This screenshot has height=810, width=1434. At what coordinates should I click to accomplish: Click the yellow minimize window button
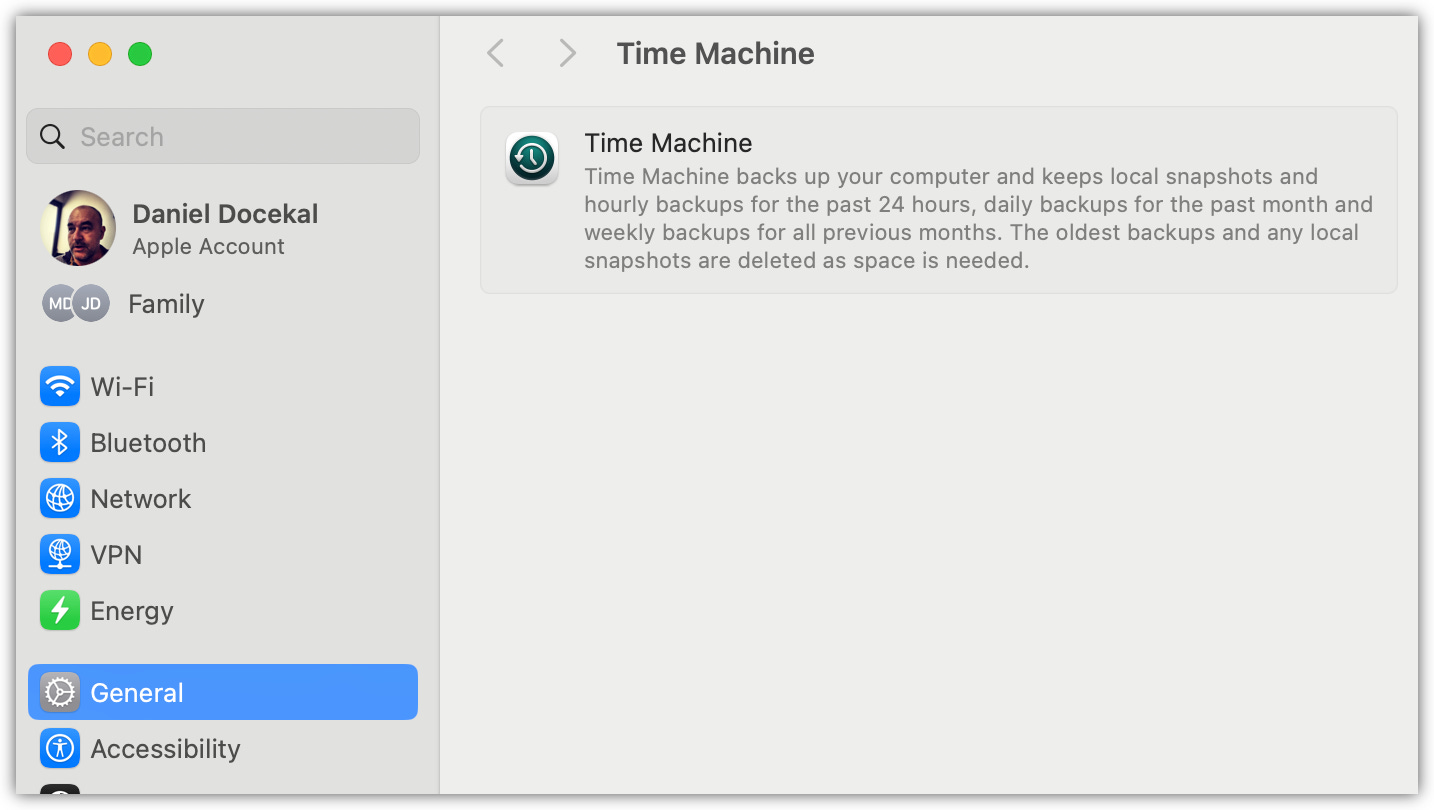coord(100,54)
